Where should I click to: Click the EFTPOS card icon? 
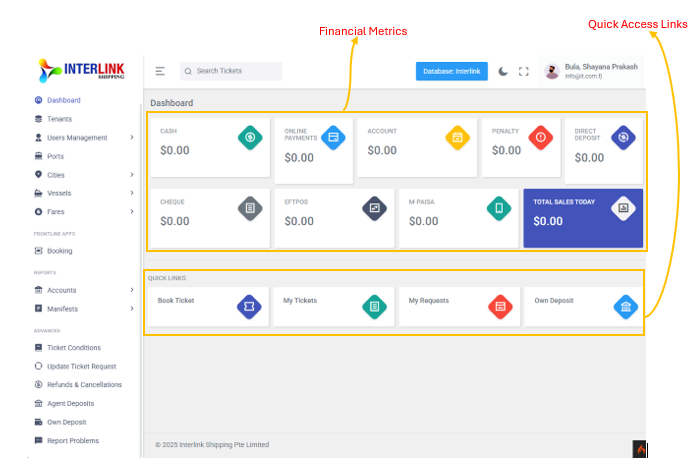(374, 208)
